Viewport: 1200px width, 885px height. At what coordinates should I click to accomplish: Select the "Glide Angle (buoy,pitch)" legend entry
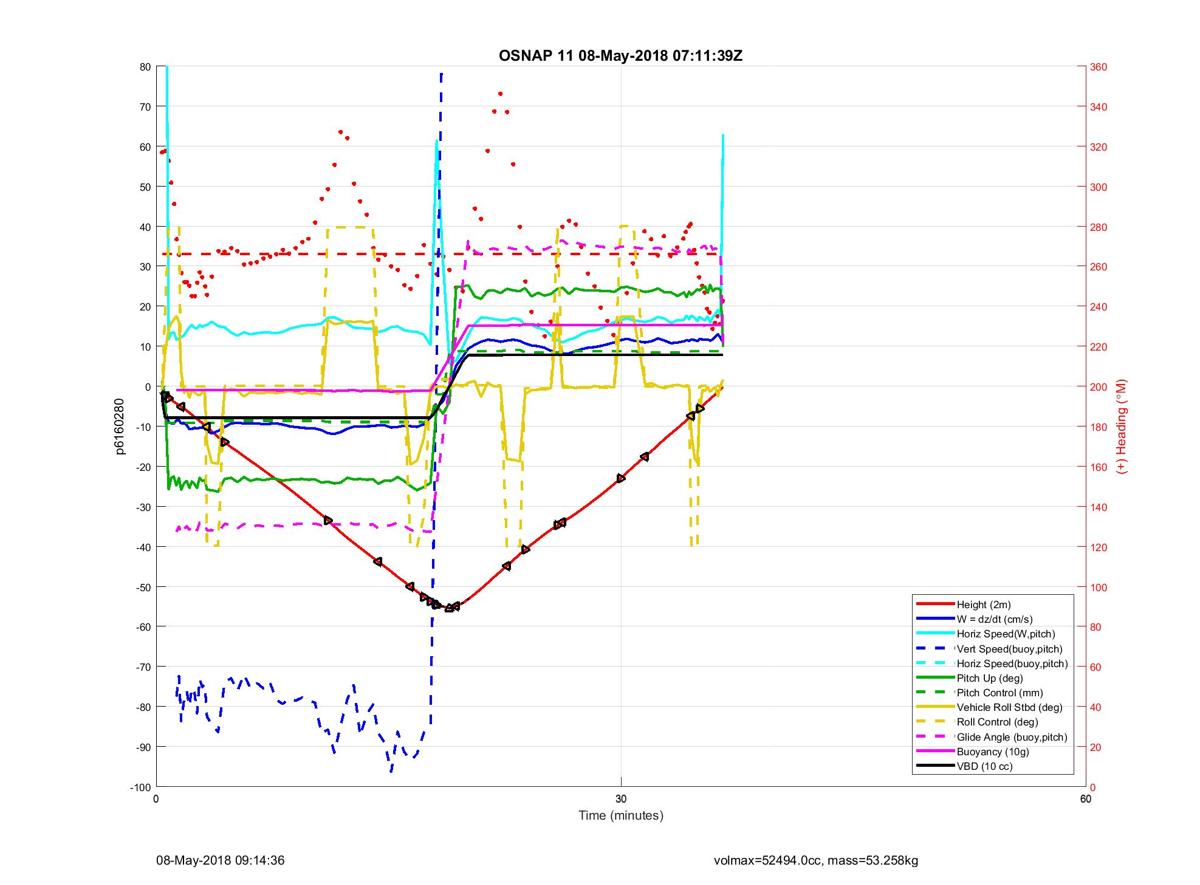(1013, 737)
